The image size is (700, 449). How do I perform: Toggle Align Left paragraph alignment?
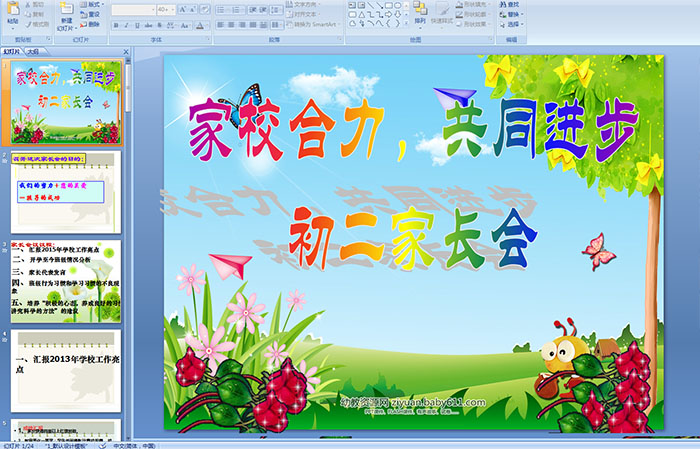coord(221,25)
